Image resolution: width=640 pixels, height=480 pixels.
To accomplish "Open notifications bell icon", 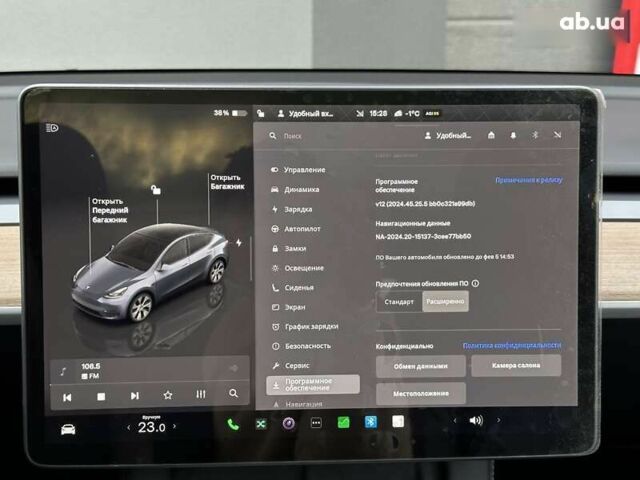I will pyautogui.click(x=513, y=135).
